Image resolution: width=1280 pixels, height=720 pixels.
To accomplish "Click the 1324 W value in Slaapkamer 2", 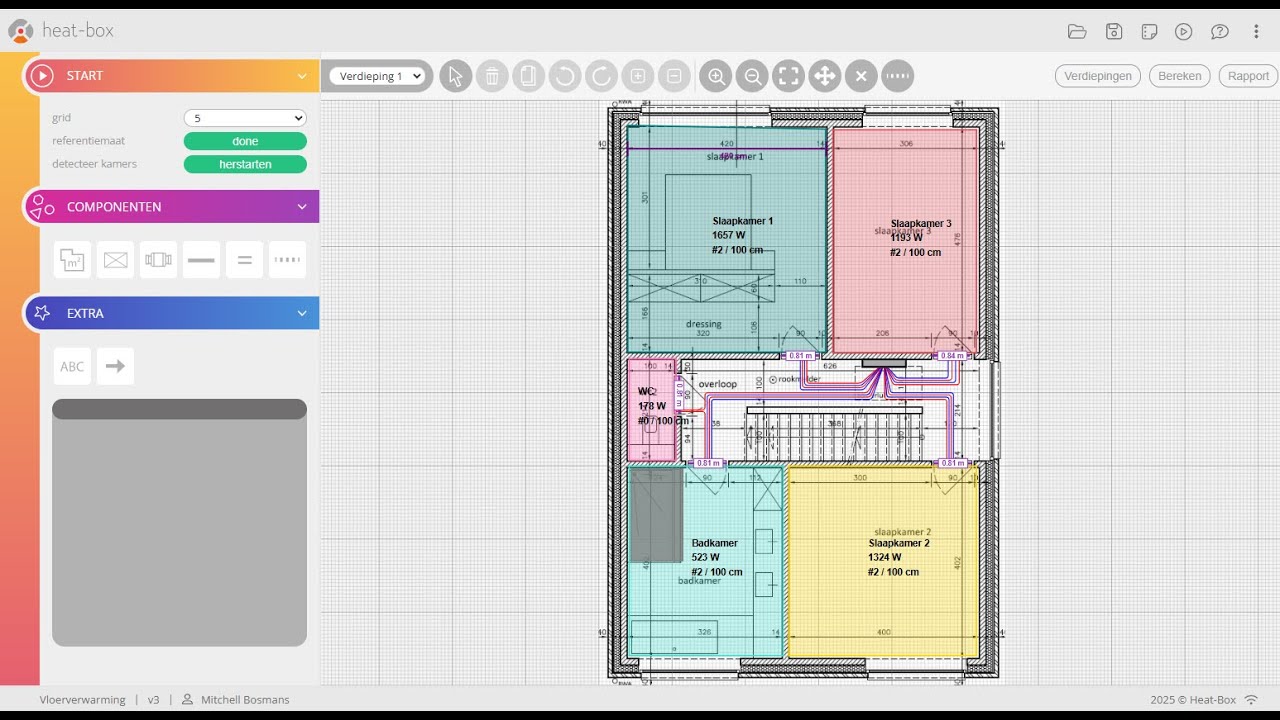I will tap(885, 557).
